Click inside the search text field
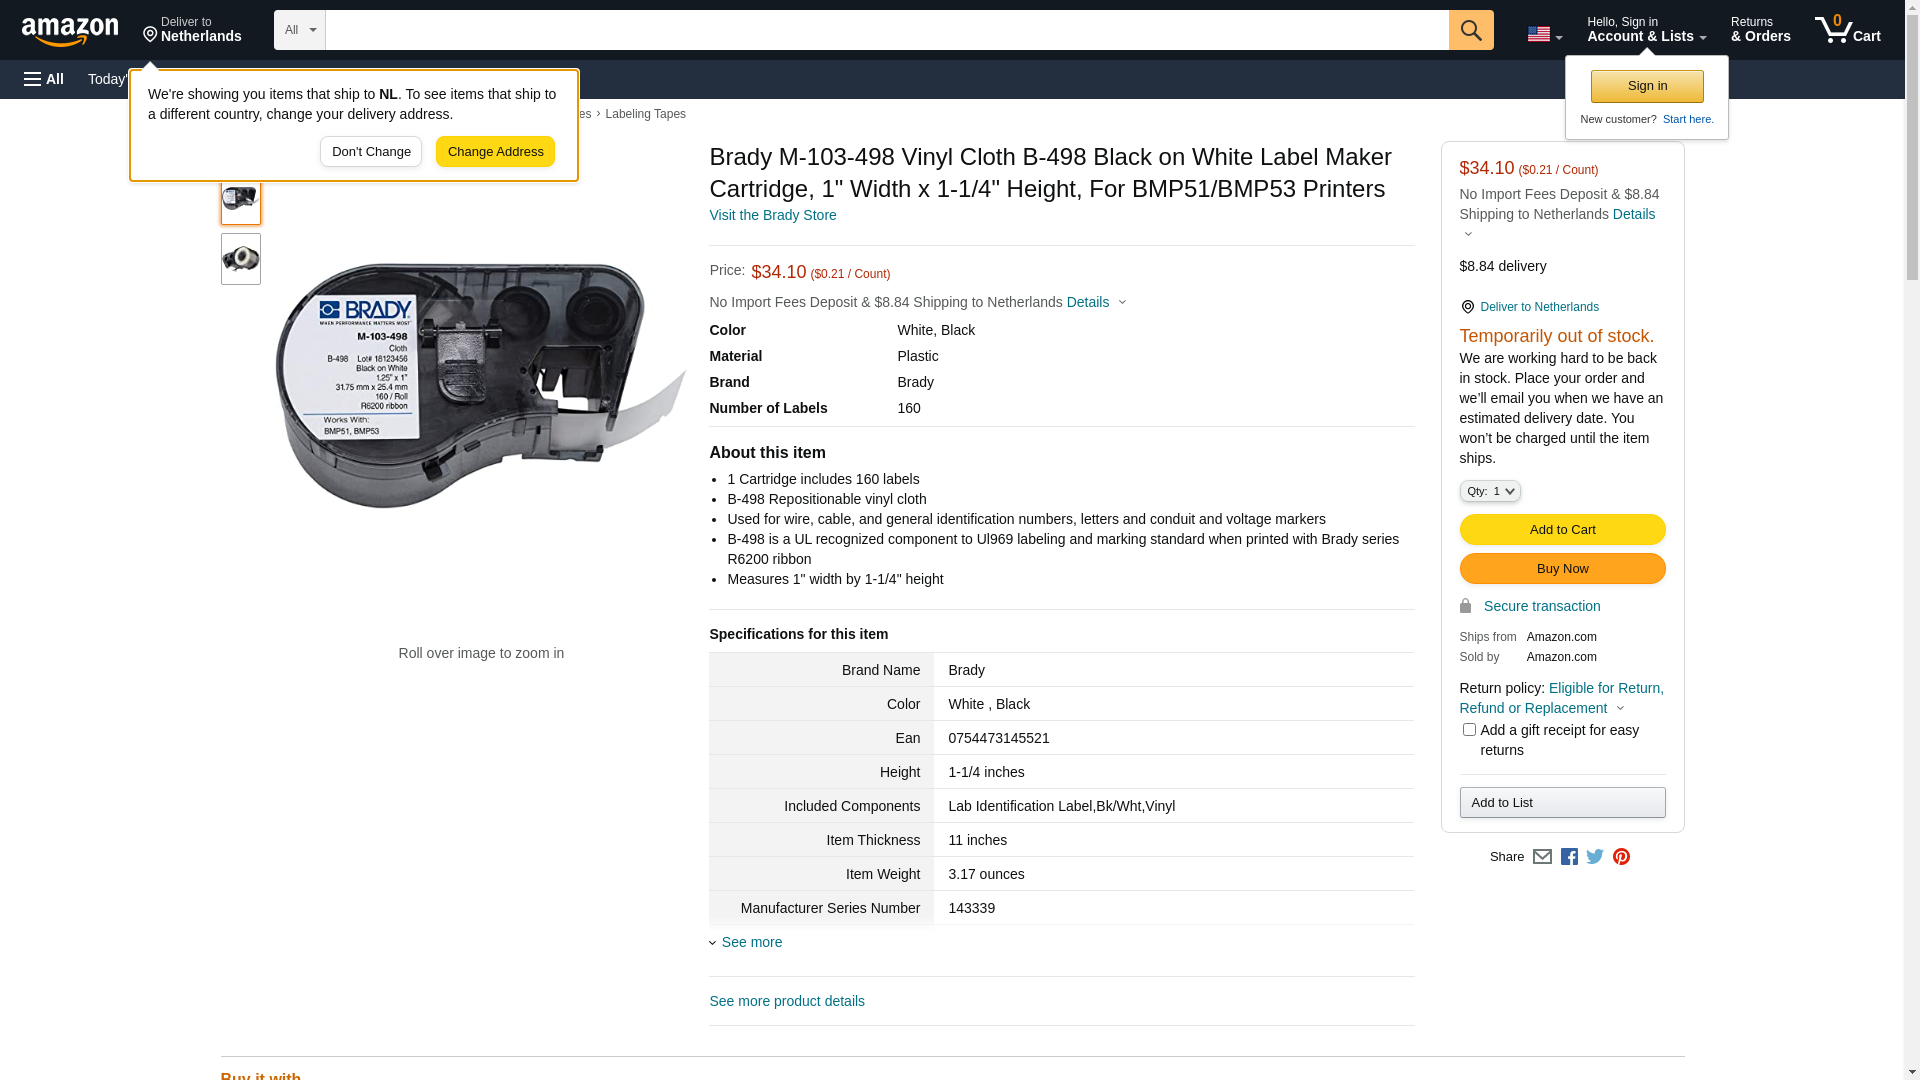 [886, 30]
